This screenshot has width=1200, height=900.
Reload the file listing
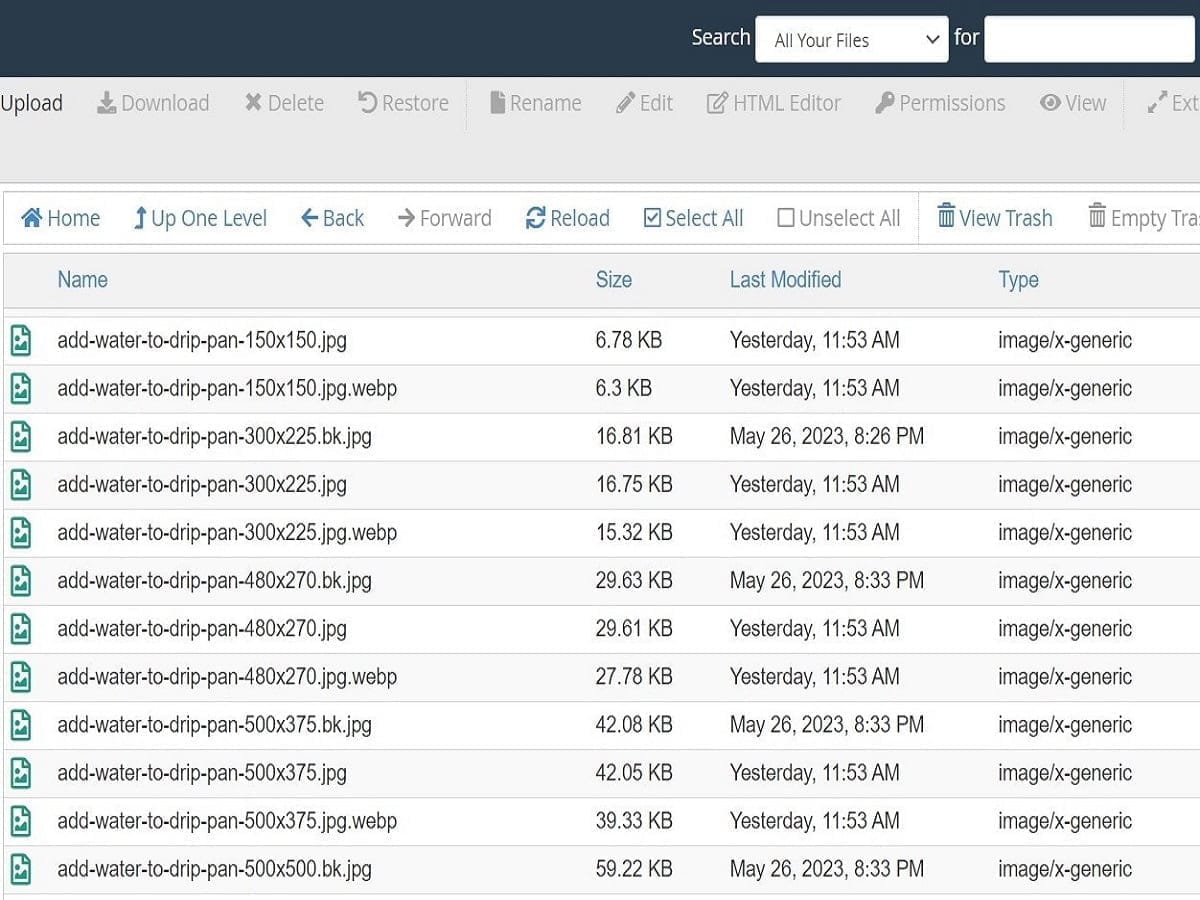tap(567, 218)
